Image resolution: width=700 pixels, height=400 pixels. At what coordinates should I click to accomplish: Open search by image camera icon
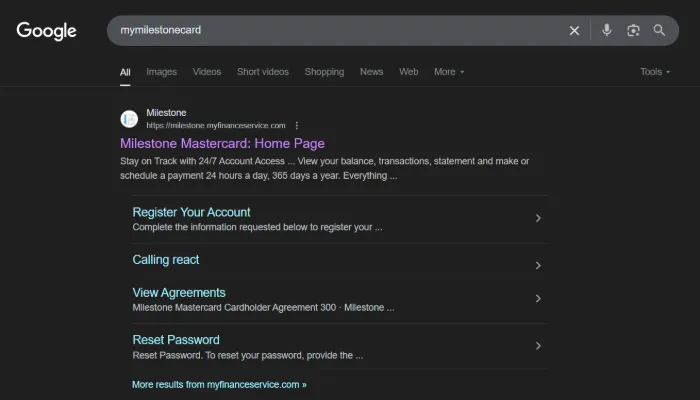tap(633, 30)
